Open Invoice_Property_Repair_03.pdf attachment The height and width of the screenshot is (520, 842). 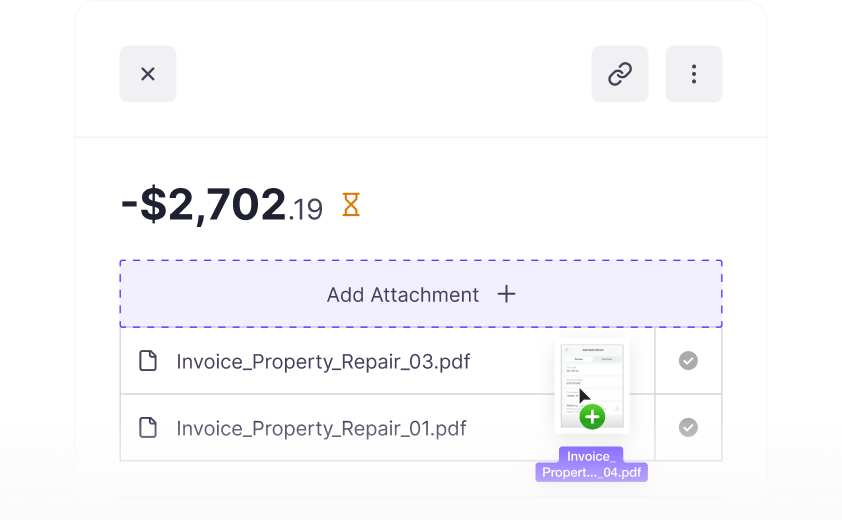click(323, 362)
